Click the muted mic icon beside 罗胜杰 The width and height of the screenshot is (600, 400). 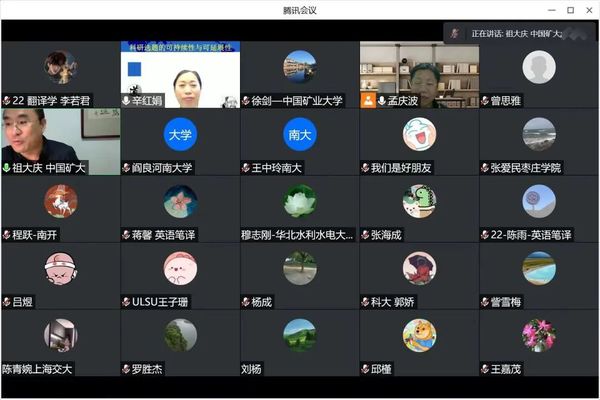point(126,369)
